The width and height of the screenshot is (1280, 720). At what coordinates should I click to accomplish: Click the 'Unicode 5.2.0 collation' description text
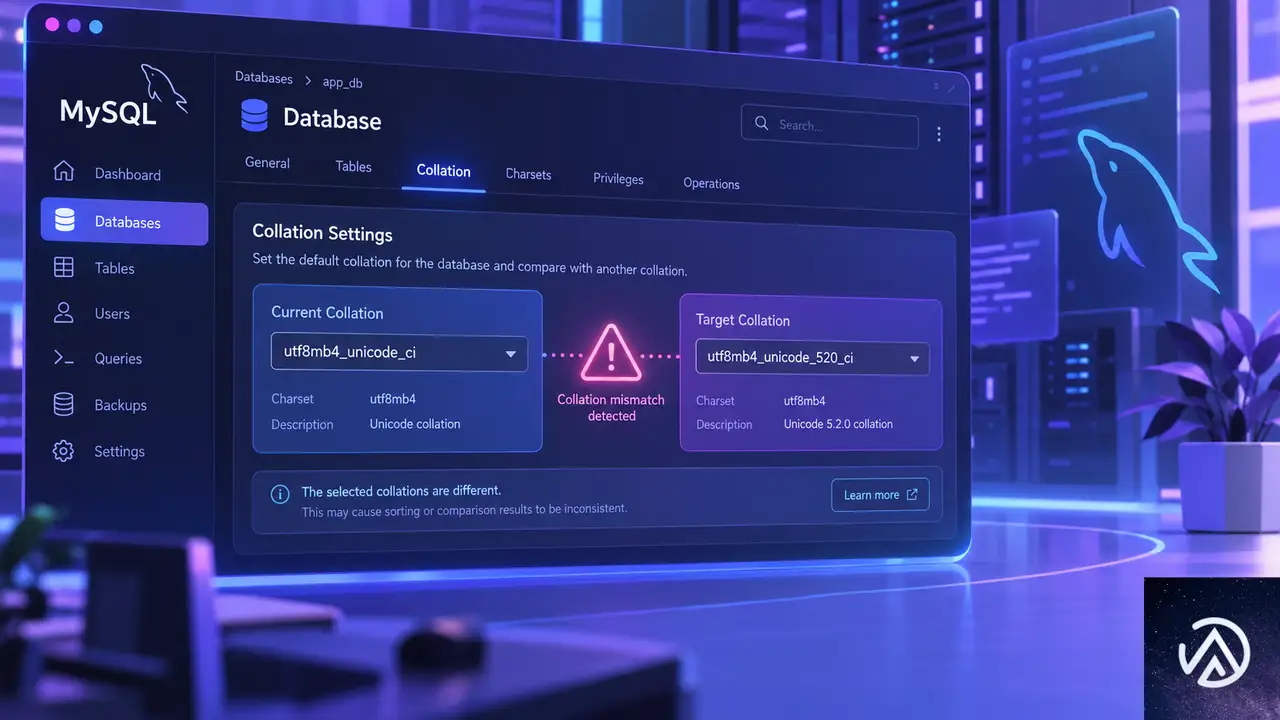click(838, 424)
